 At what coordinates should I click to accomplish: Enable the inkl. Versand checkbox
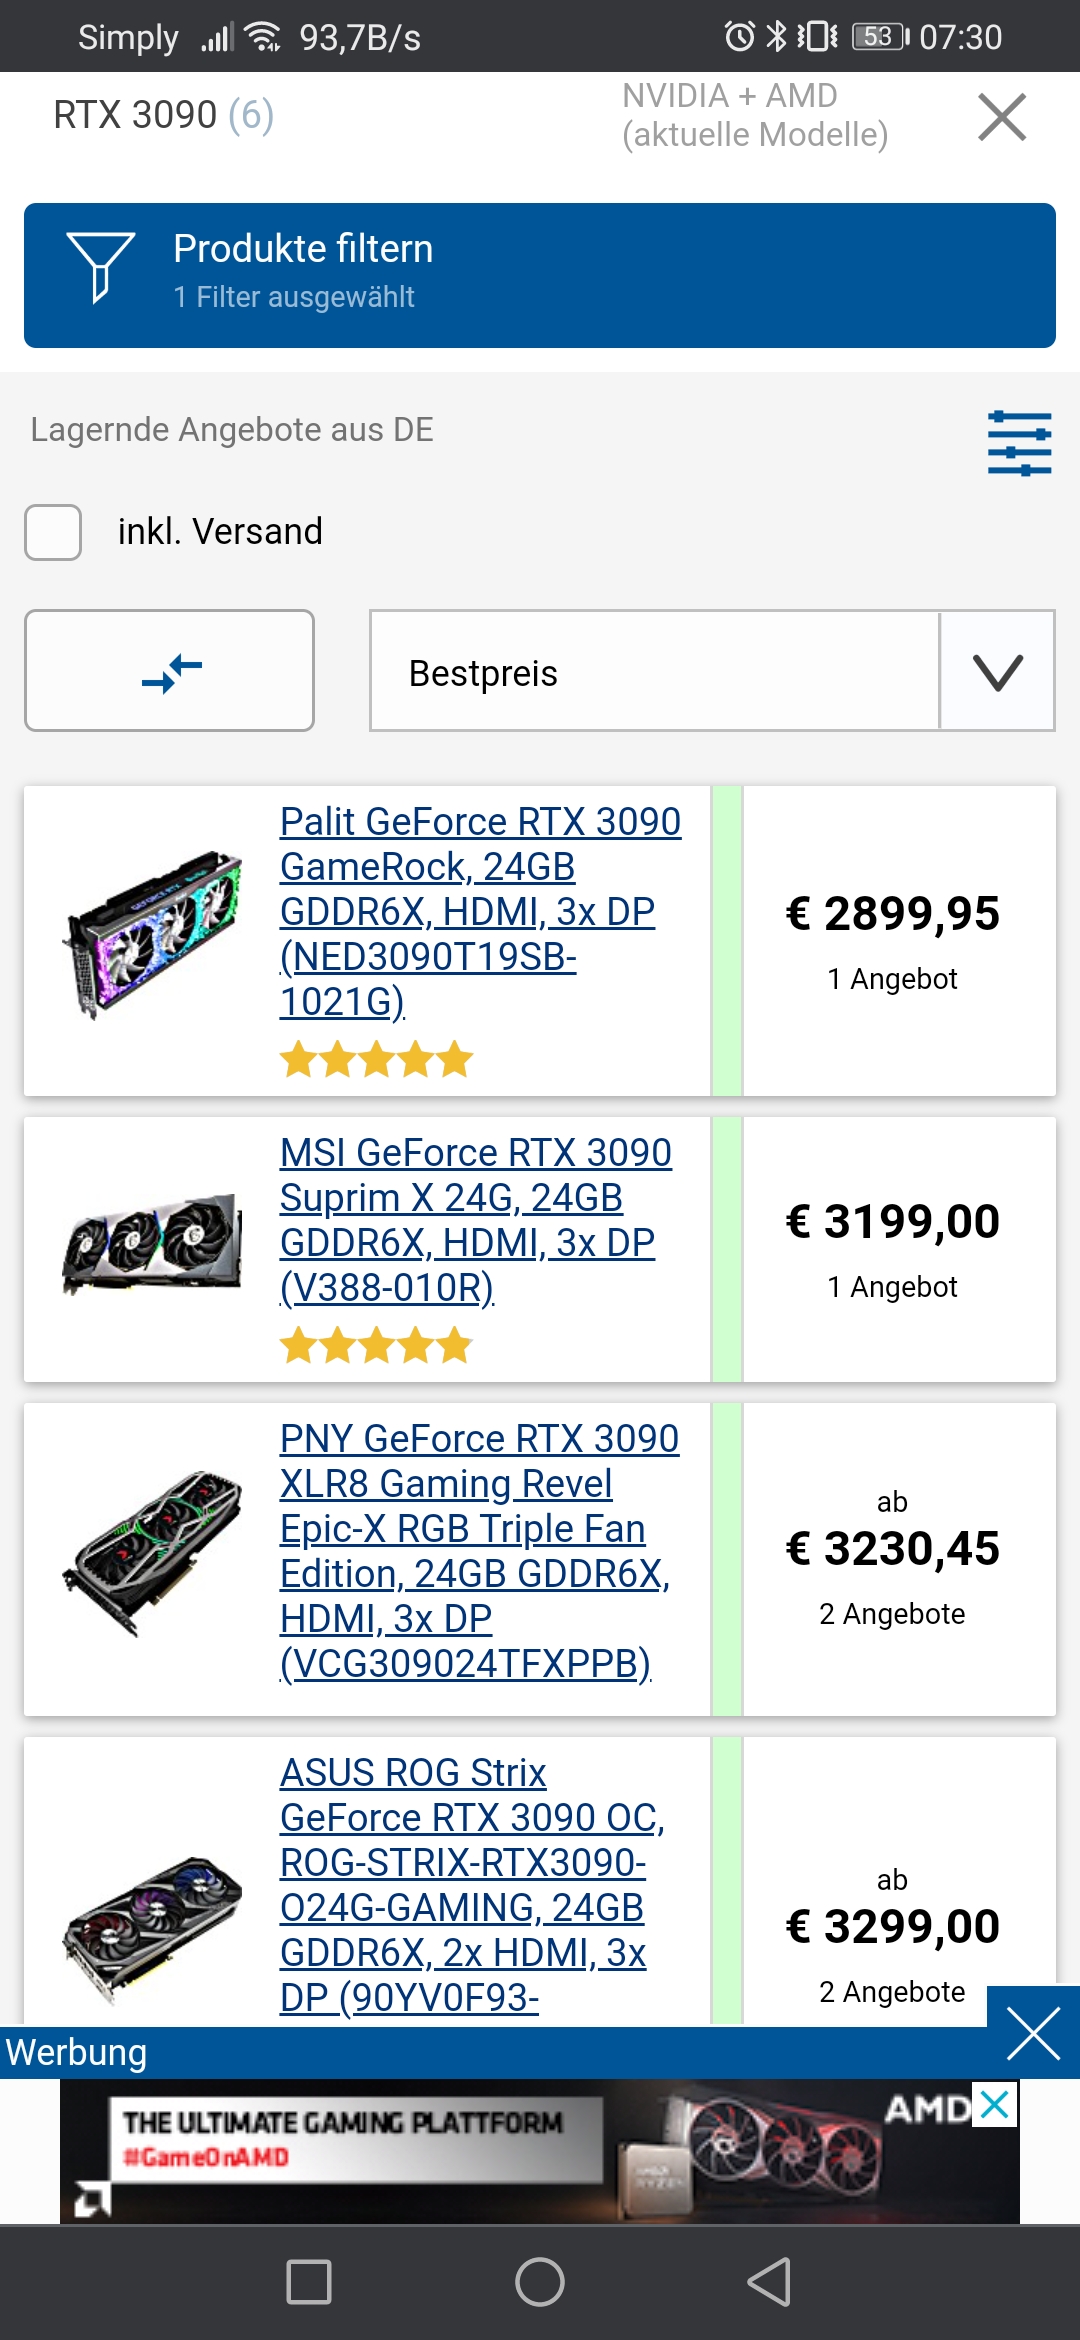(x=53, y=532)
